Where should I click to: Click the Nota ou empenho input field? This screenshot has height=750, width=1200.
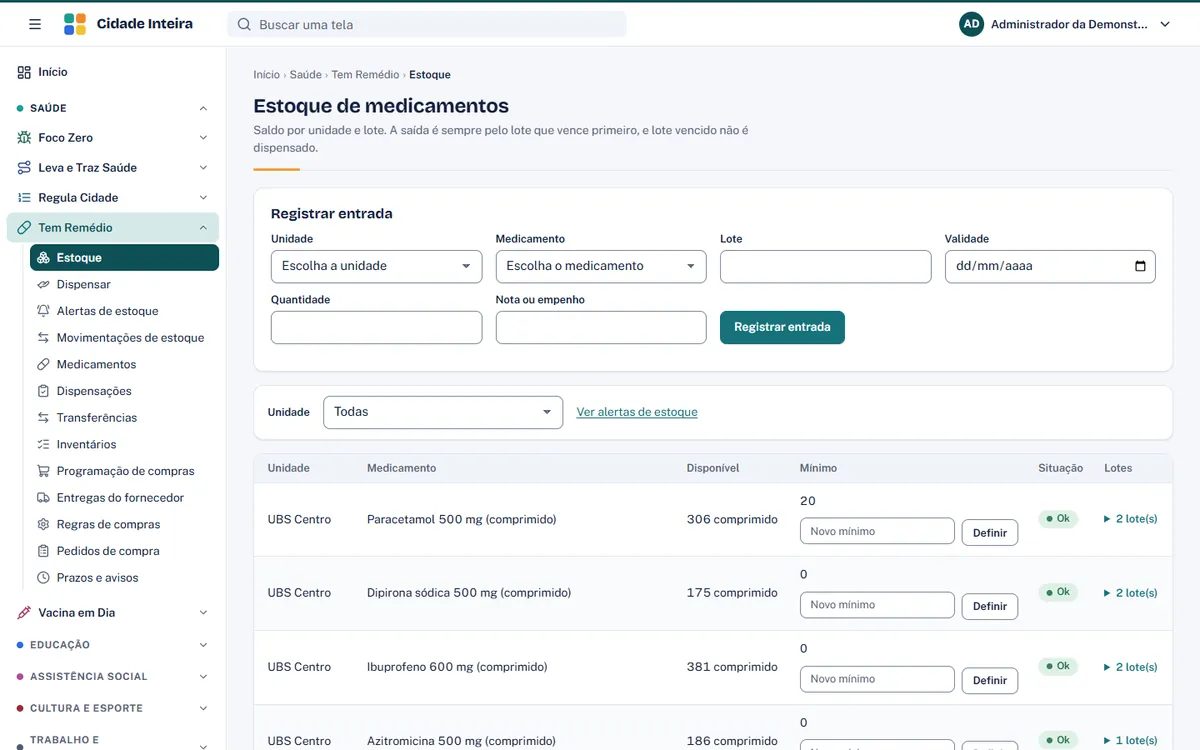(x=601, y=327)
